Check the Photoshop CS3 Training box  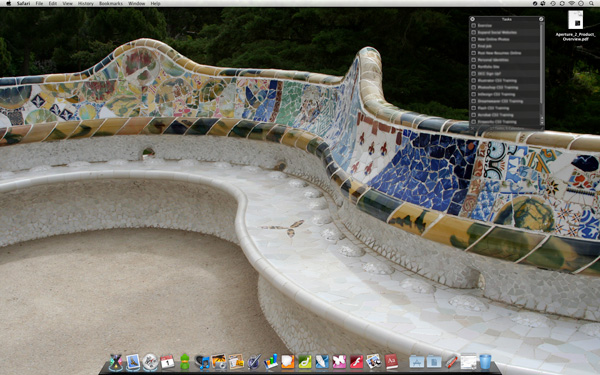(x=473, y=87)
